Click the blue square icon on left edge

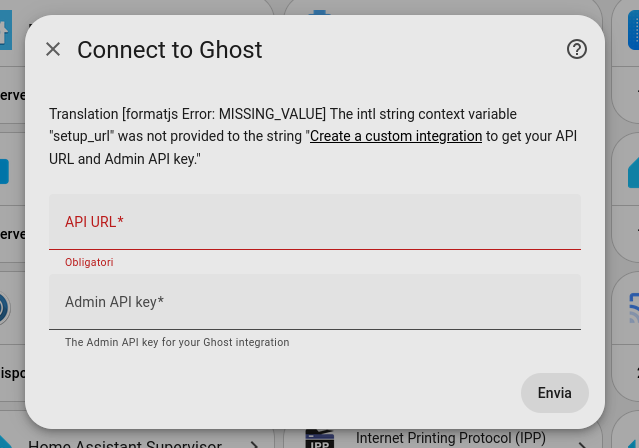(x=4, y=171)
